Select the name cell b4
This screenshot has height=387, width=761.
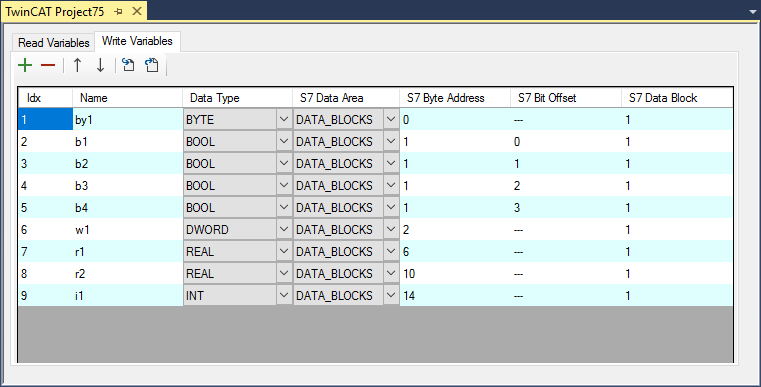pos(127,207)
